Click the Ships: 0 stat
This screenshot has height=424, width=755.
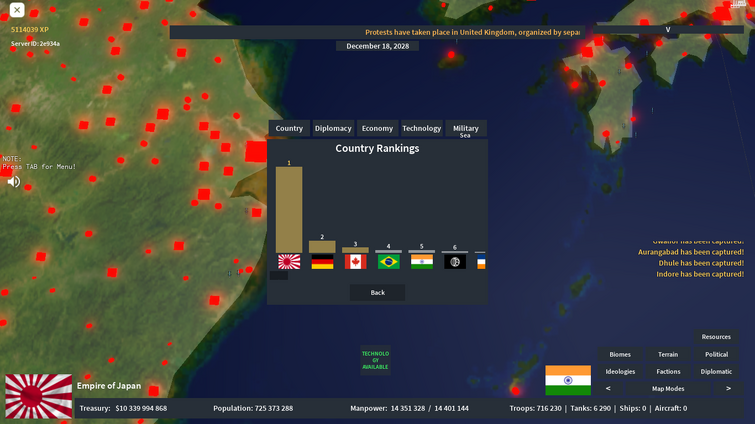633,408
